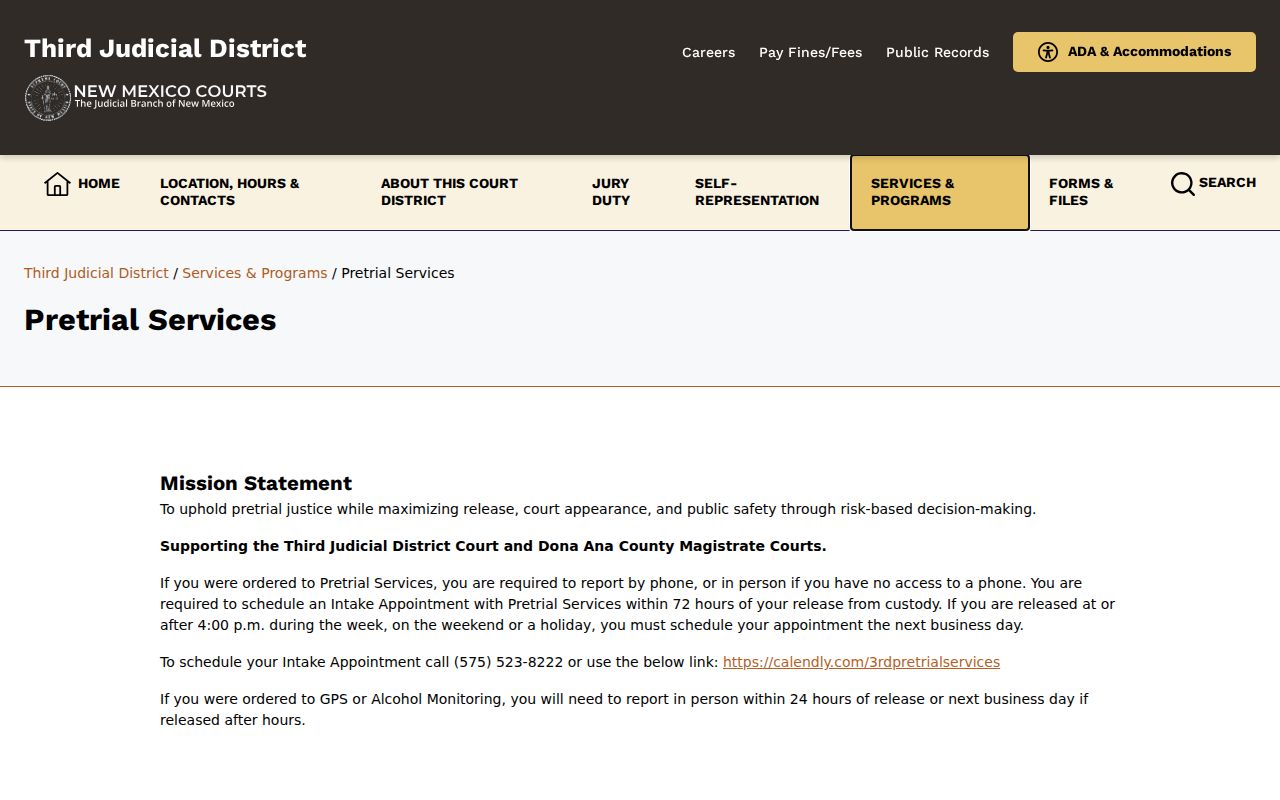This screenshot has width=1280, height=800.
Task: Click the magnifying glass search icon
Action: coord(1183,184)
